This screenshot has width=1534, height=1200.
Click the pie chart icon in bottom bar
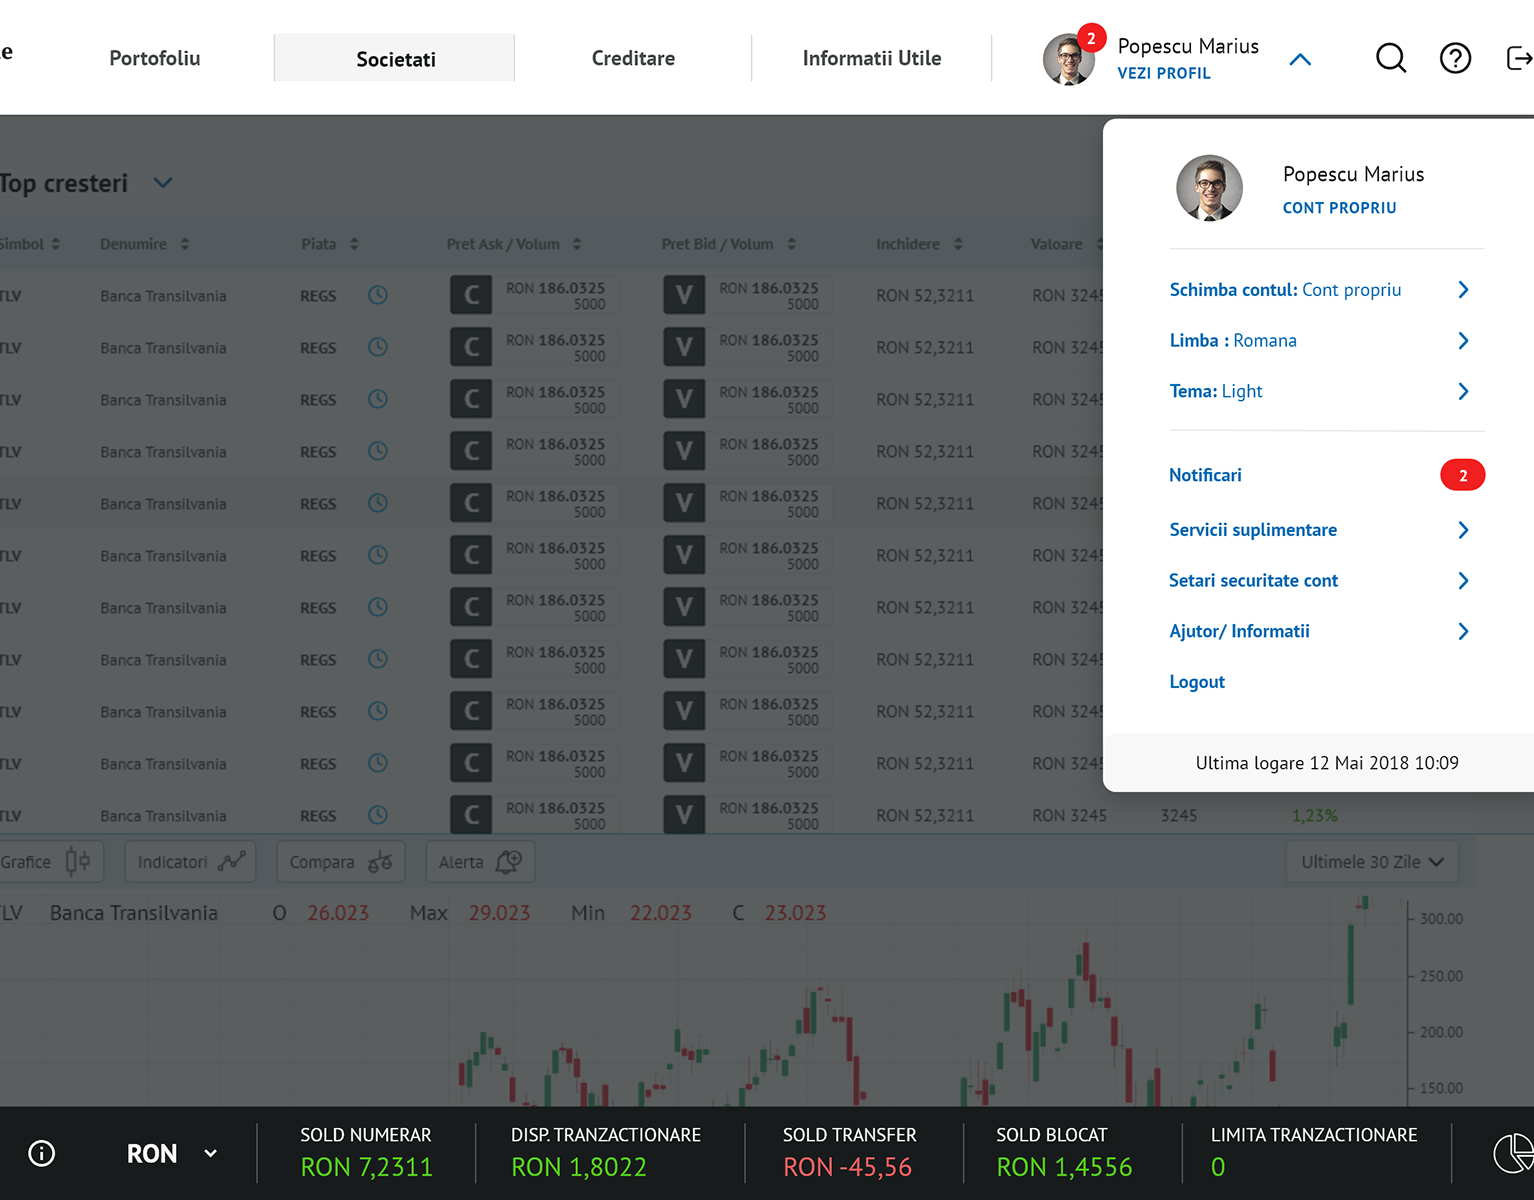point(1513,1153)
